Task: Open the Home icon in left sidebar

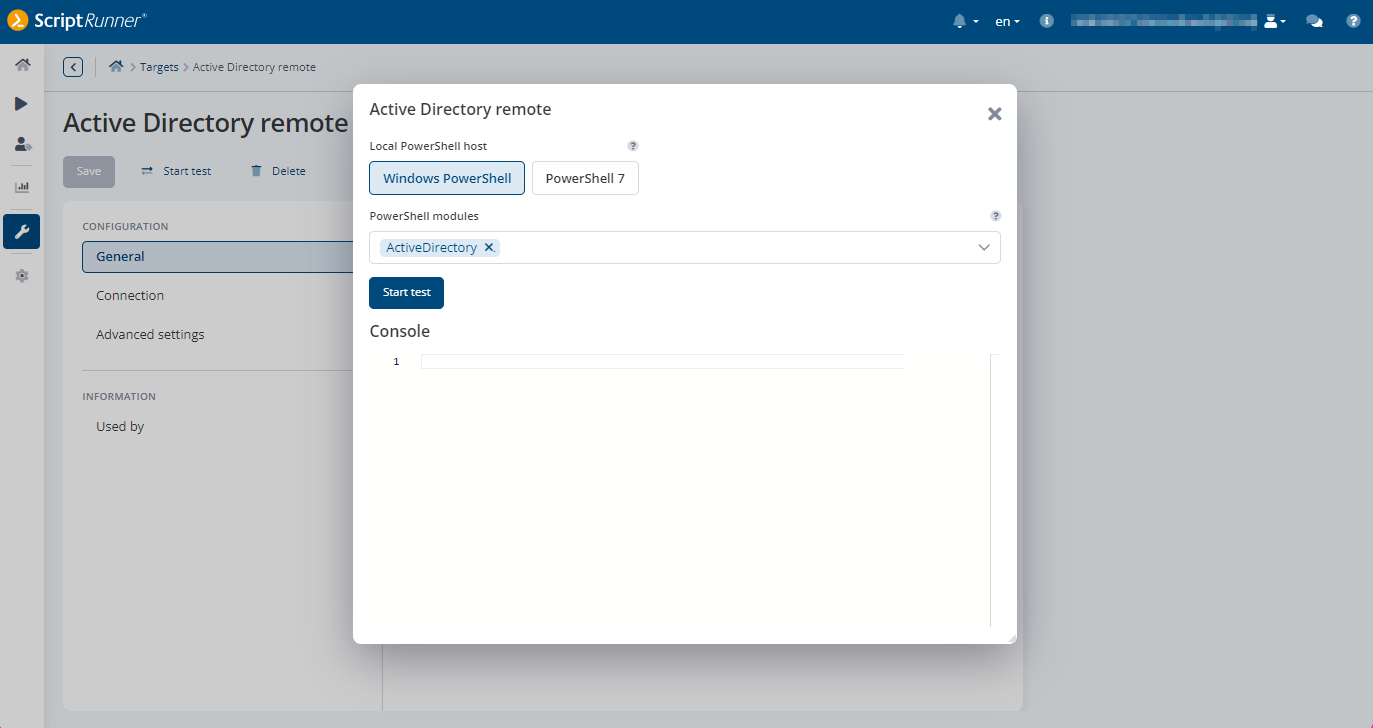Action: point(22,65)
